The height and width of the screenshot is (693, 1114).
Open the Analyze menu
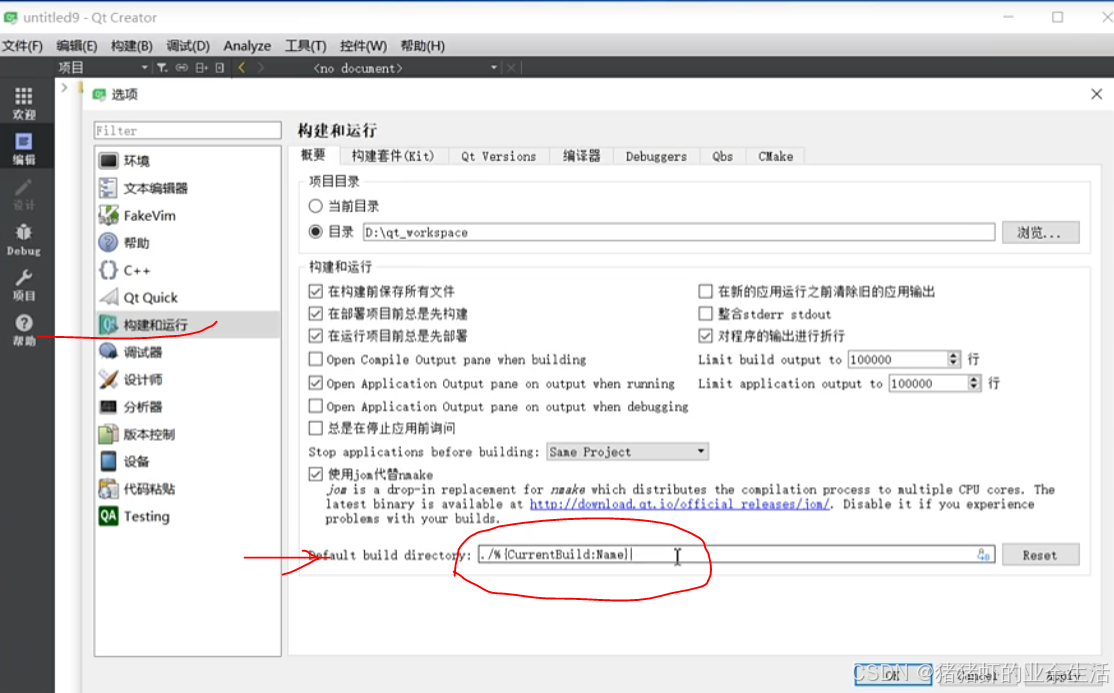(x=247, y=45)
